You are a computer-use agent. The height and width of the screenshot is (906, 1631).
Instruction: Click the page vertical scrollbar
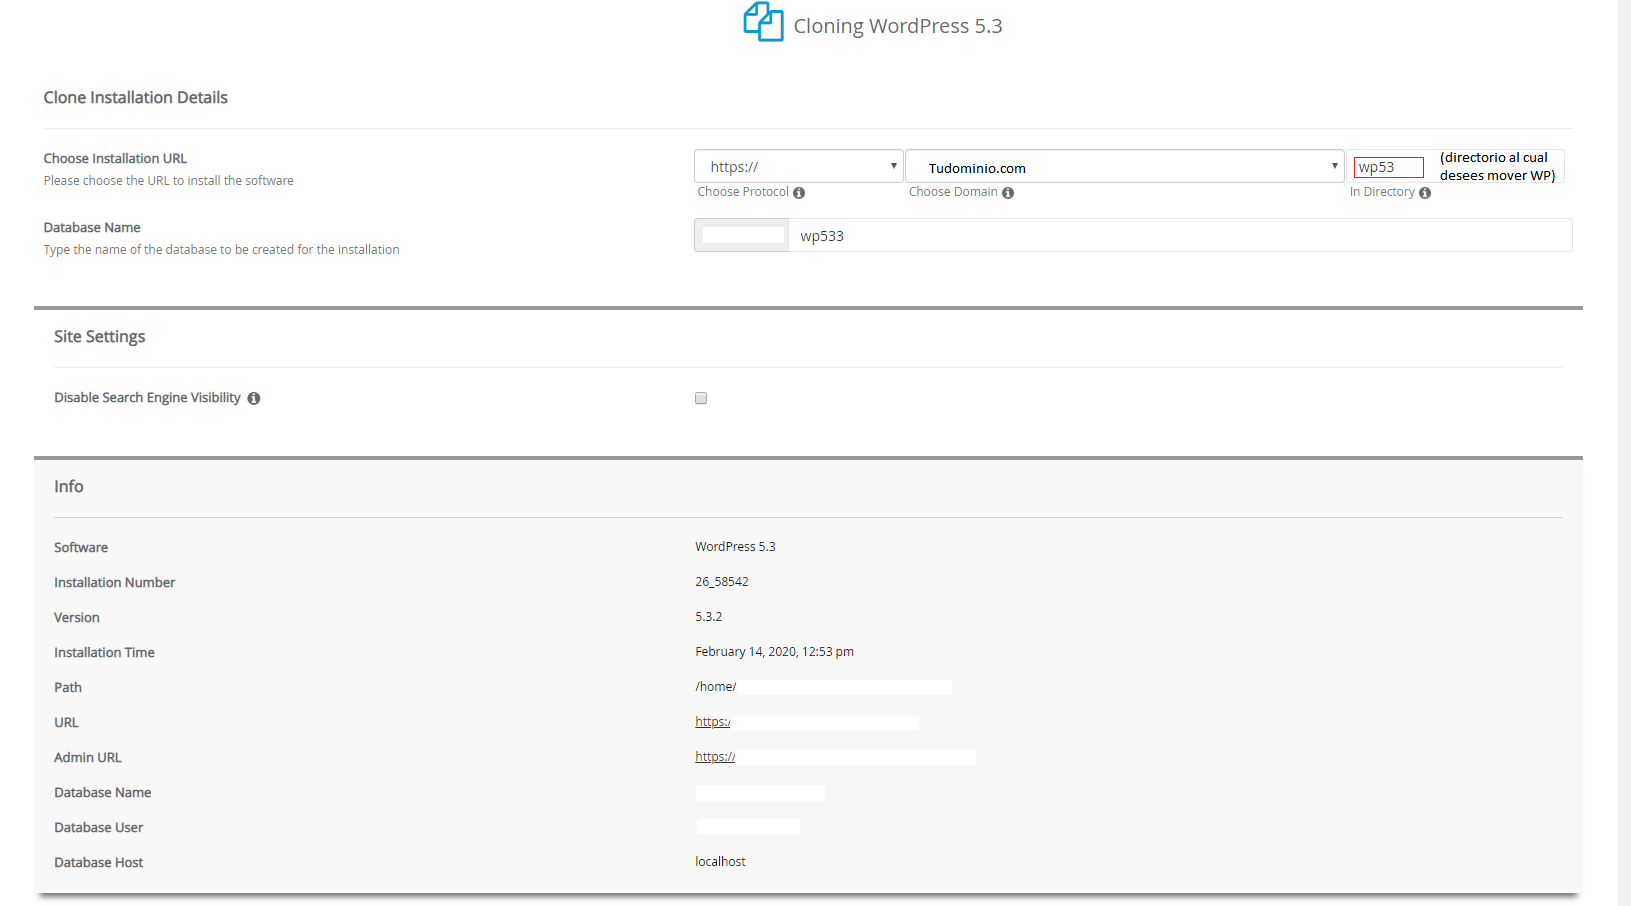(1624, 453)
